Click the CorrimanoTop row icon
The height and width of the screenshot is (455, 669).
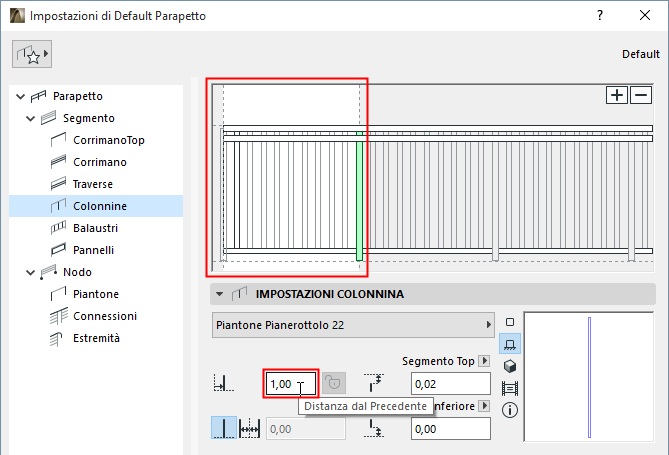pyautogui.click(x=58, y=140)
